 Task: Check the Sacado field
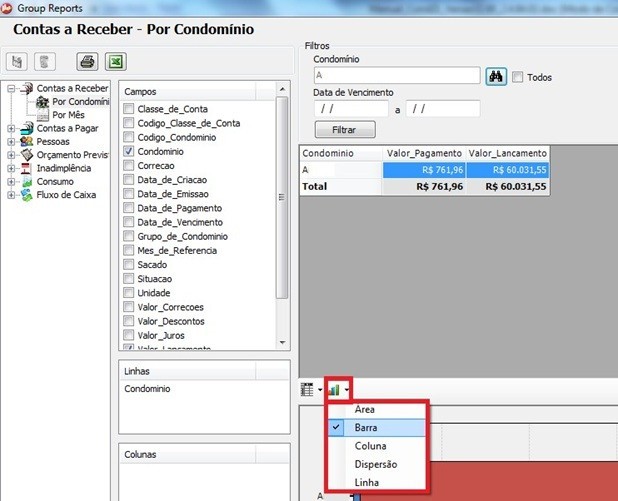(128, 264)
